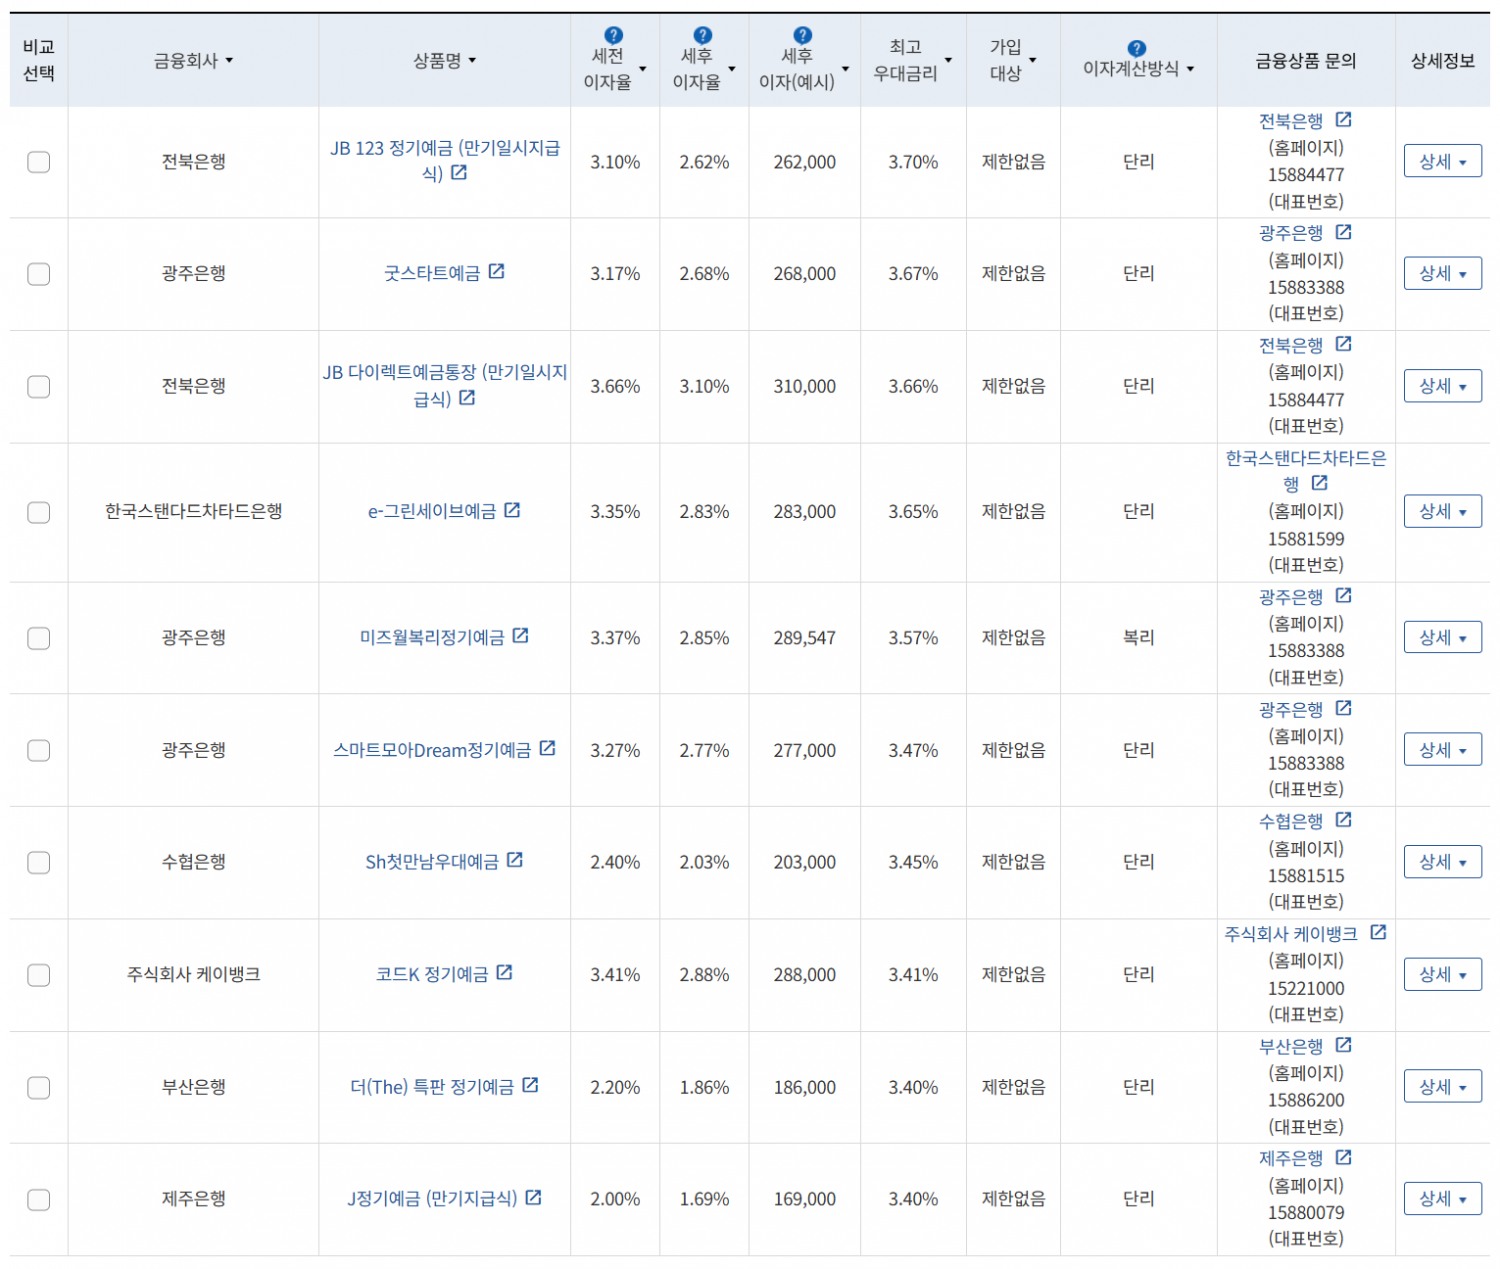Check compare box for J정기예금 (만기지급식)
Viewport: 1500px width, 1269px height.
39,1199
